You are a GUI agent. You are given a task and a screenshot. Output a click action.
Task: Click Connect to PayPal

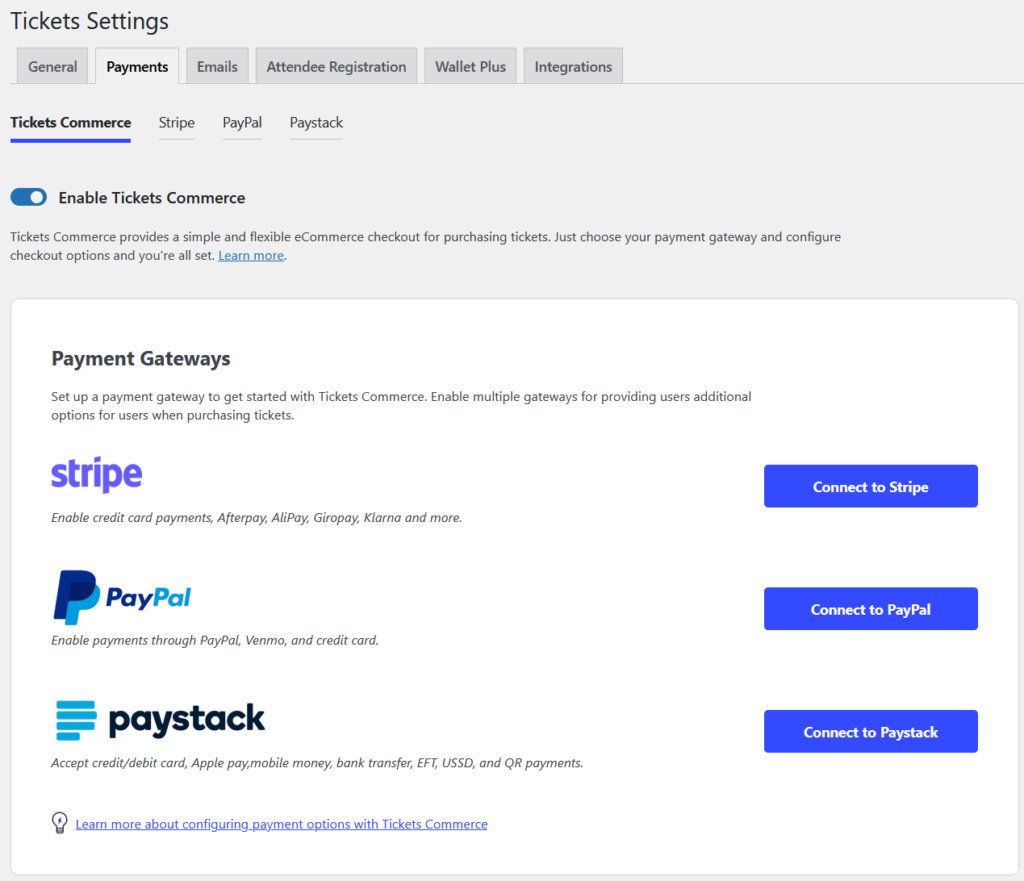[x=870, y=608]
